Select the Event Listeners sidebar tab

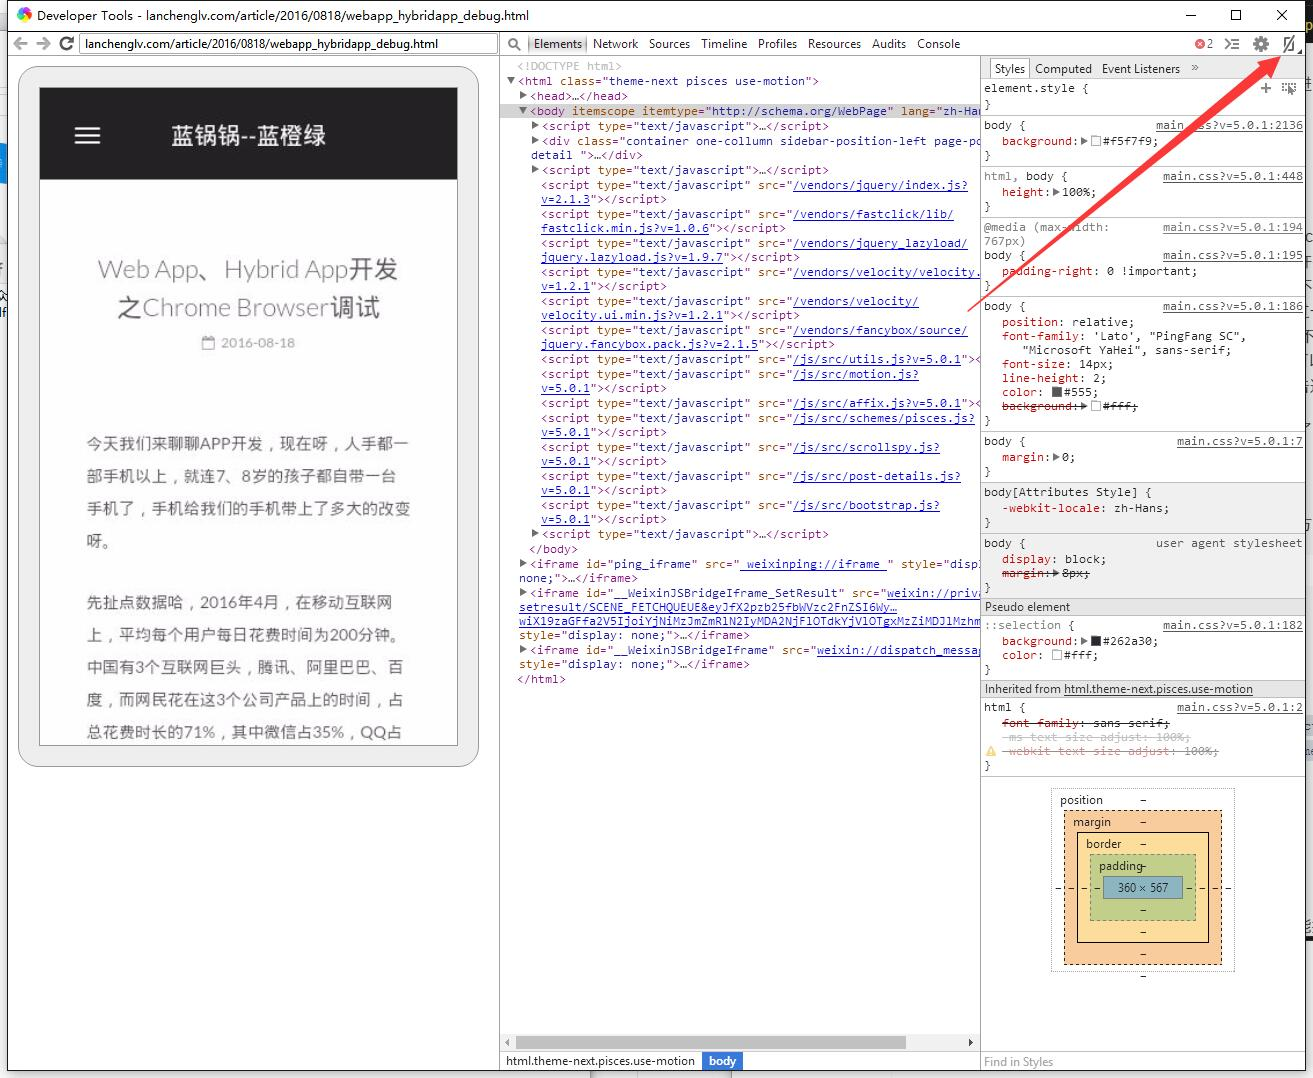click(x=1141, y=69)
